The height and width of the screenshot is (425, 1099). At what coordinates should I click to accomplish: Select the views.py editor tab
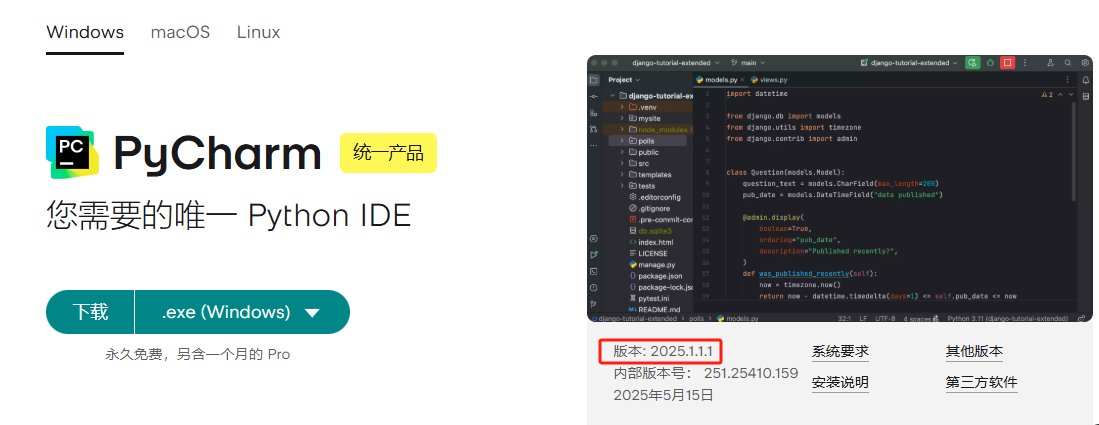(769, 80)
